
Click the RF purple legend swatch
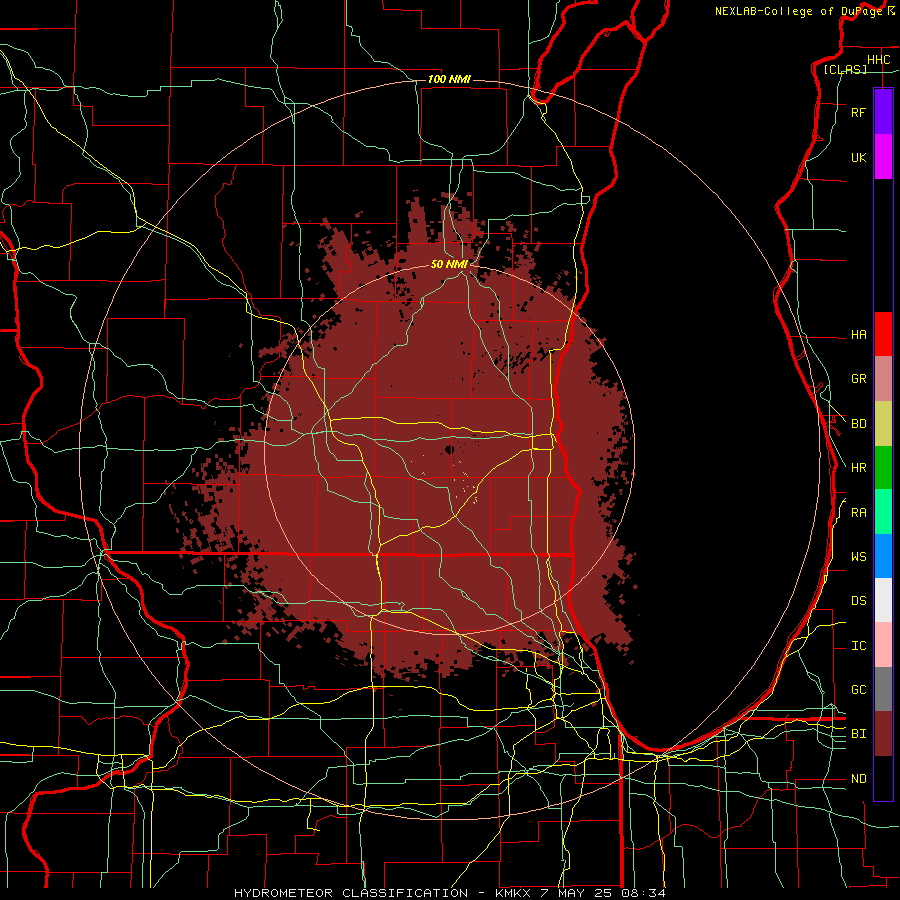(x=883, y=112)
